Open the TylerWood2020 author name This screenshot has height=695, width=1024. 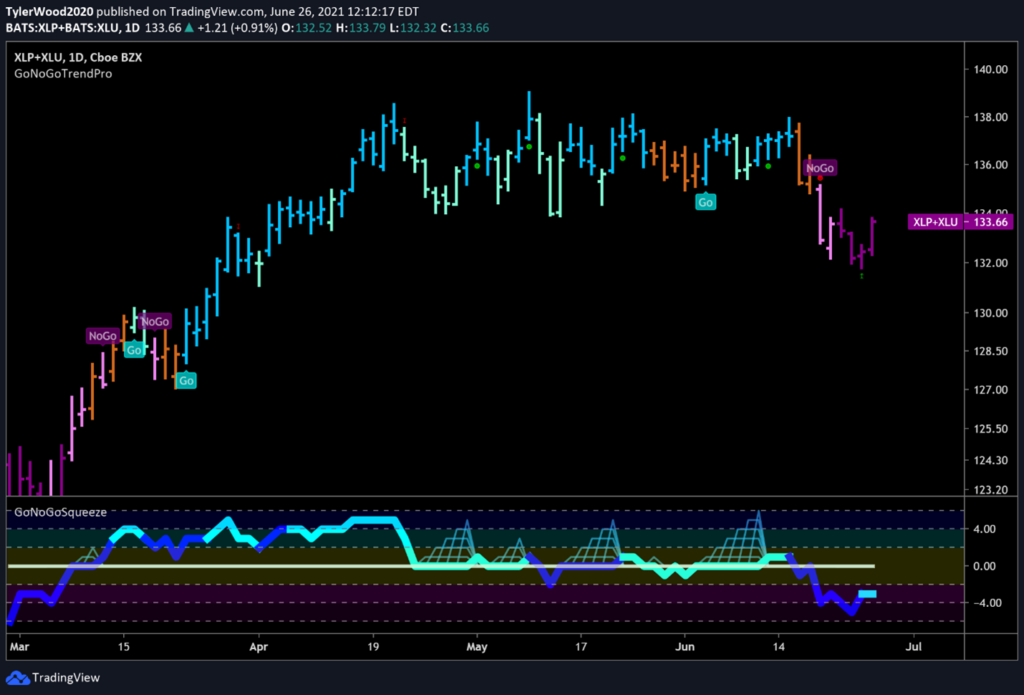pyautogui.click(x=50, y=12)
